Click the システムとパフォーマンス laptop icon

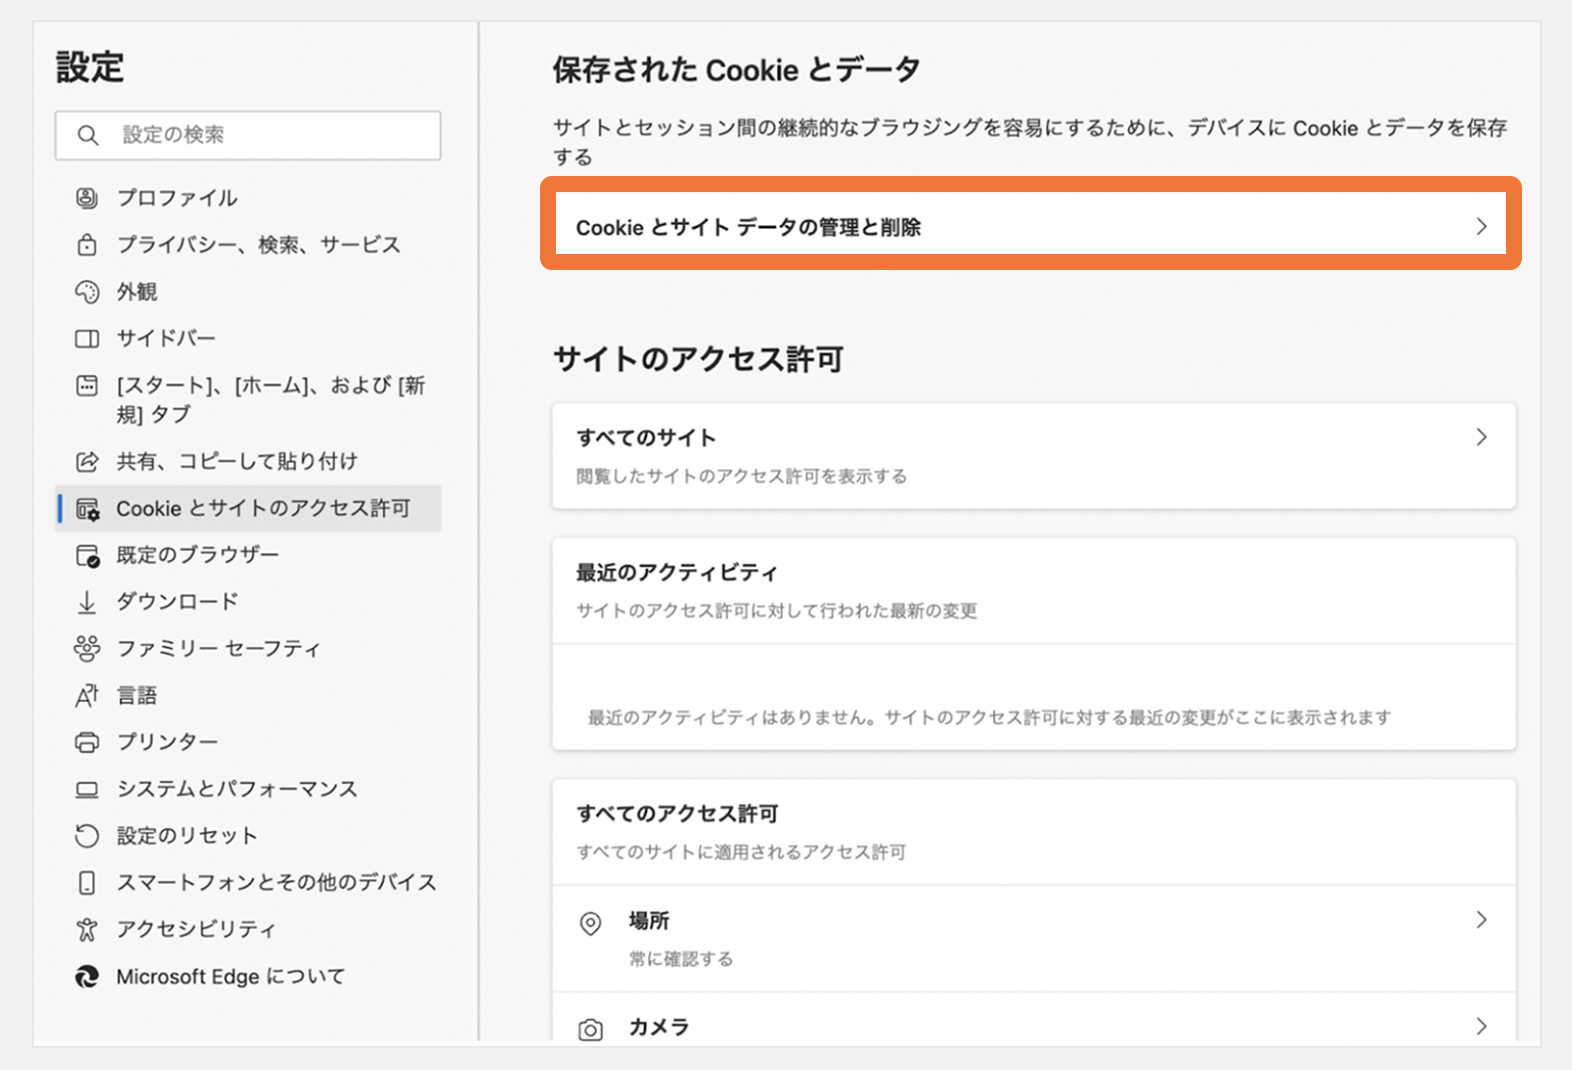pyautogui.click(x=87, y=790)
